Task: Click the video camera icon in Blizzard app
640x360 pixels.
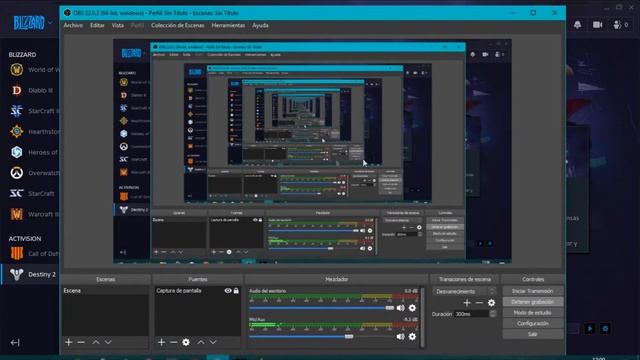Action: coord(598,25)
